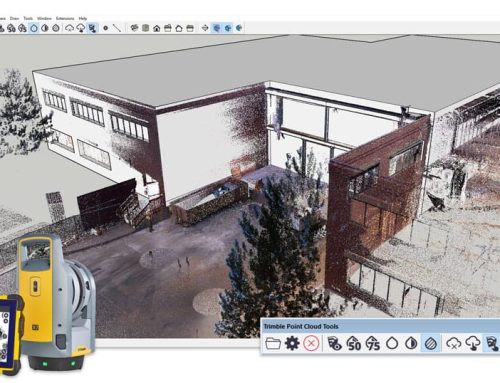Click the double-arrow icon before globe icons
The width and height of the screenshot is (500, 383).
point(205,28)
